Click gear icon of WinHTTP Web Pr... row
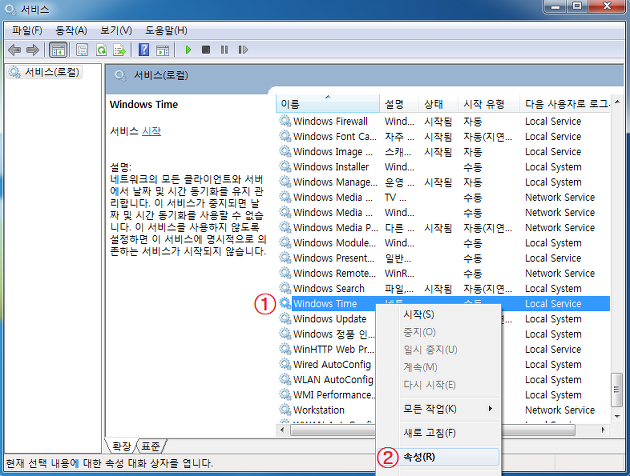 285,349
